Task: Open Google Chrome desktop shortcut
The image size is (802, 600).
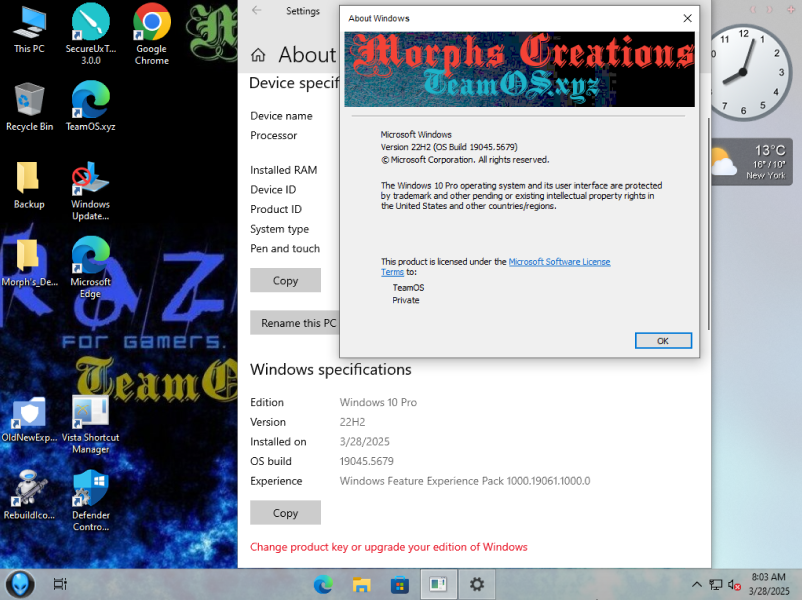Action: click(x=151, y=34)
